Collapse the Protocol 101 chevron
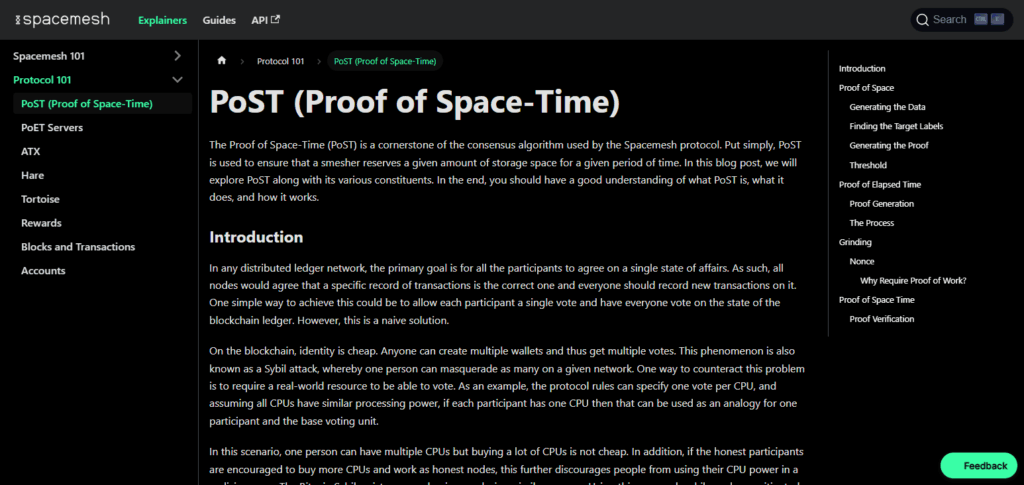The height and width of the screenshot is (485, 1024). tap(177, 80)
